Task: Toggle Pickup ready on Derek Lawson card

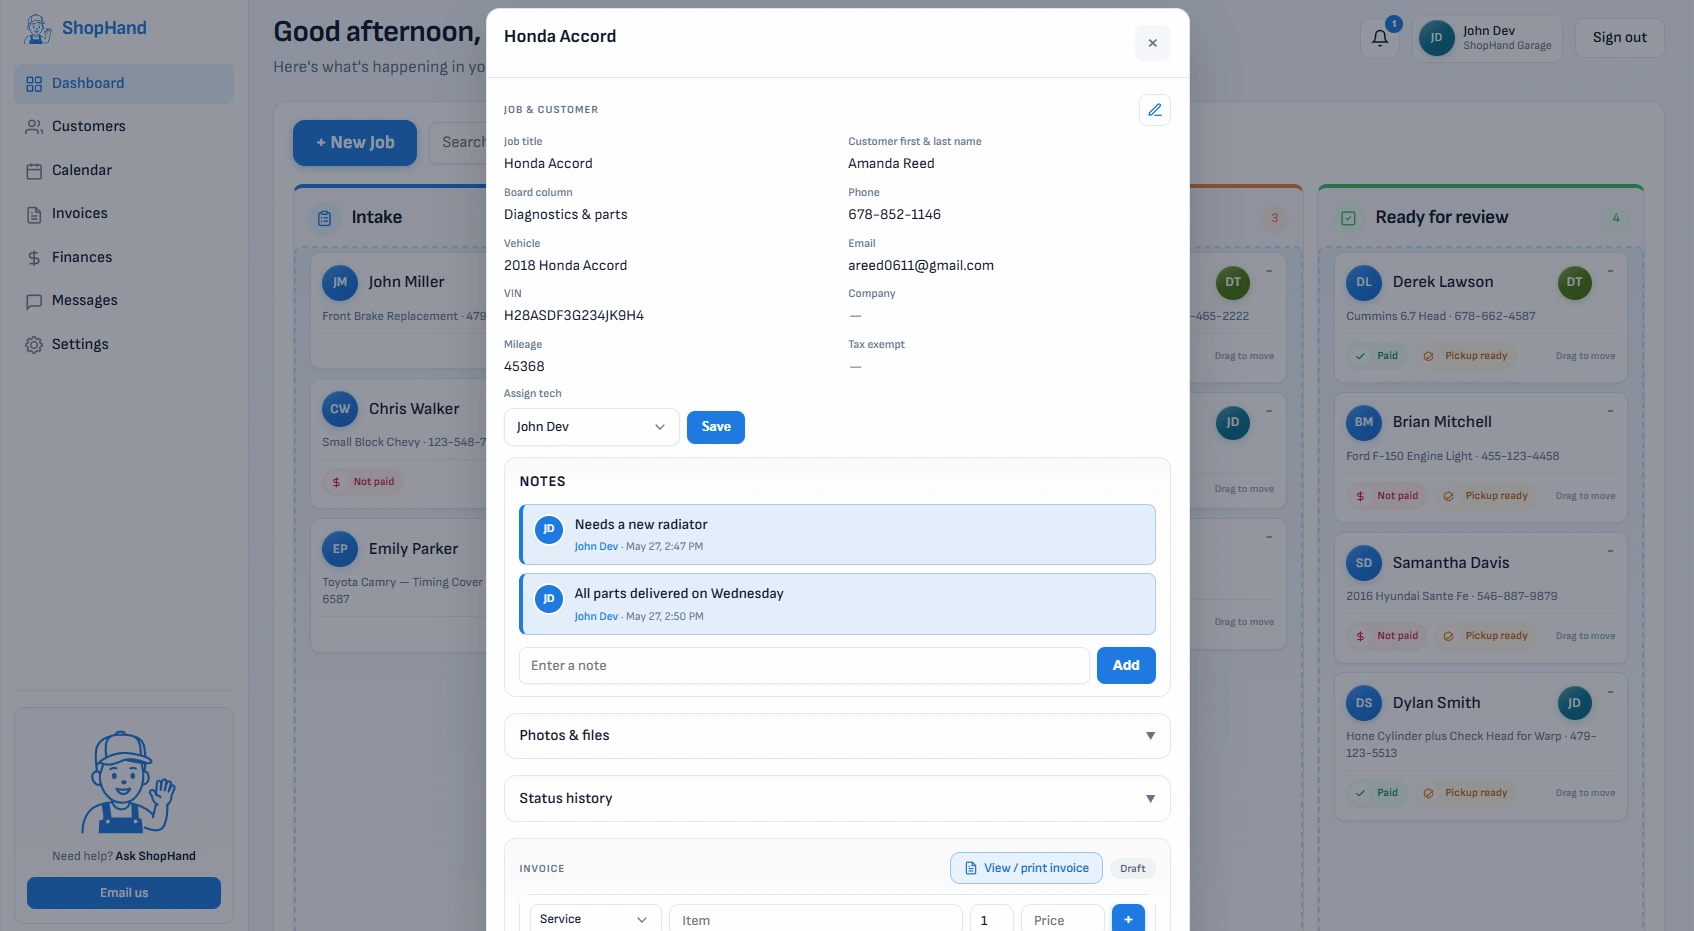Action: [1465, 356]
